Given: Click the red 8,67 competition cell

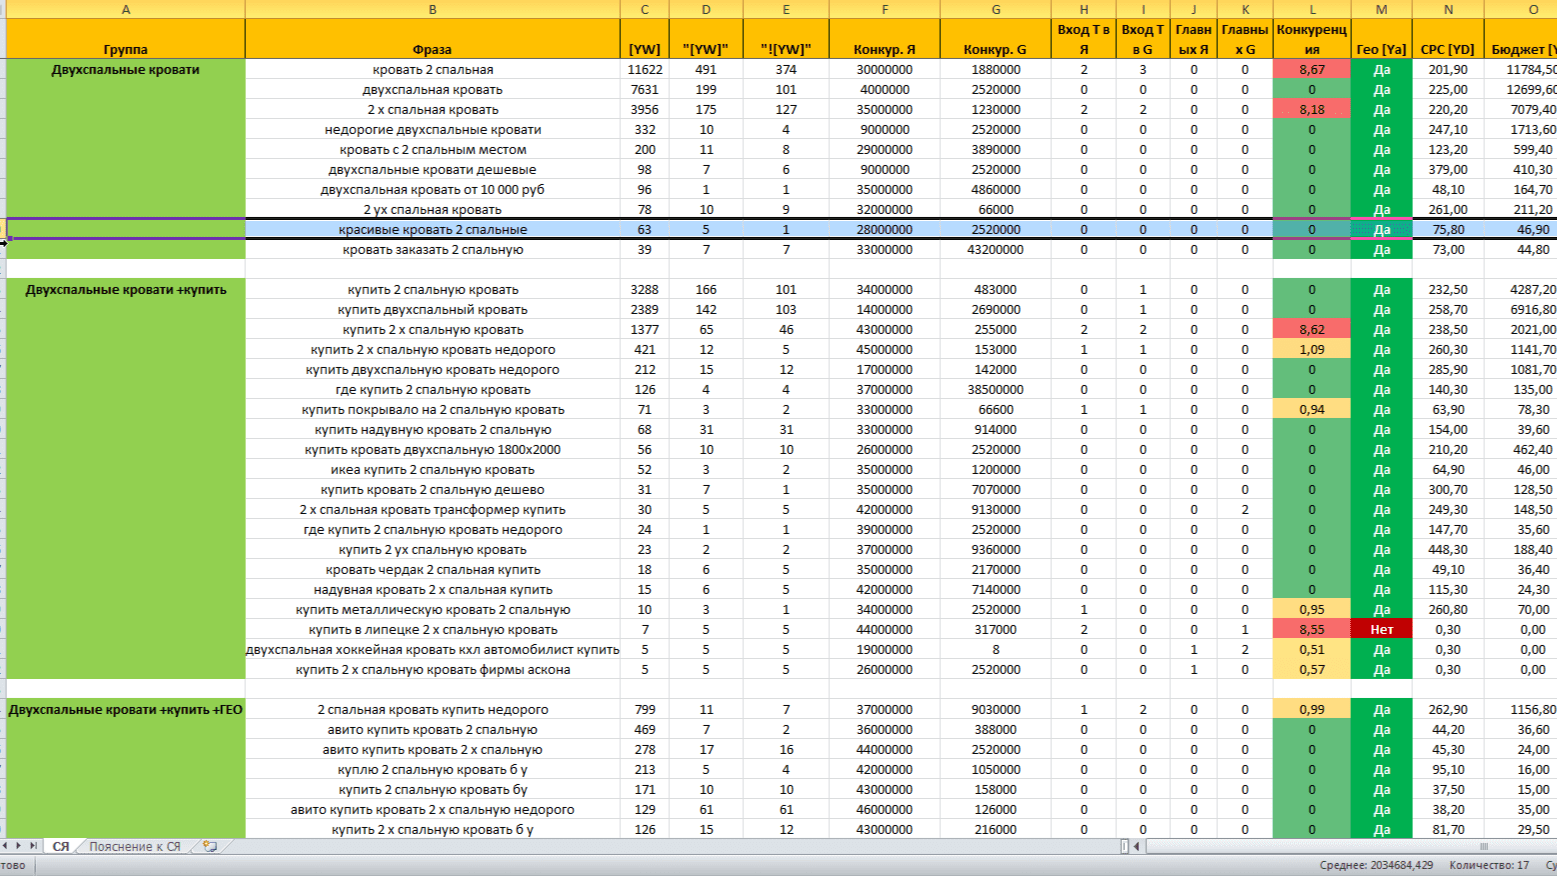Looking at the screenshot, I should tap(1312, 70).
